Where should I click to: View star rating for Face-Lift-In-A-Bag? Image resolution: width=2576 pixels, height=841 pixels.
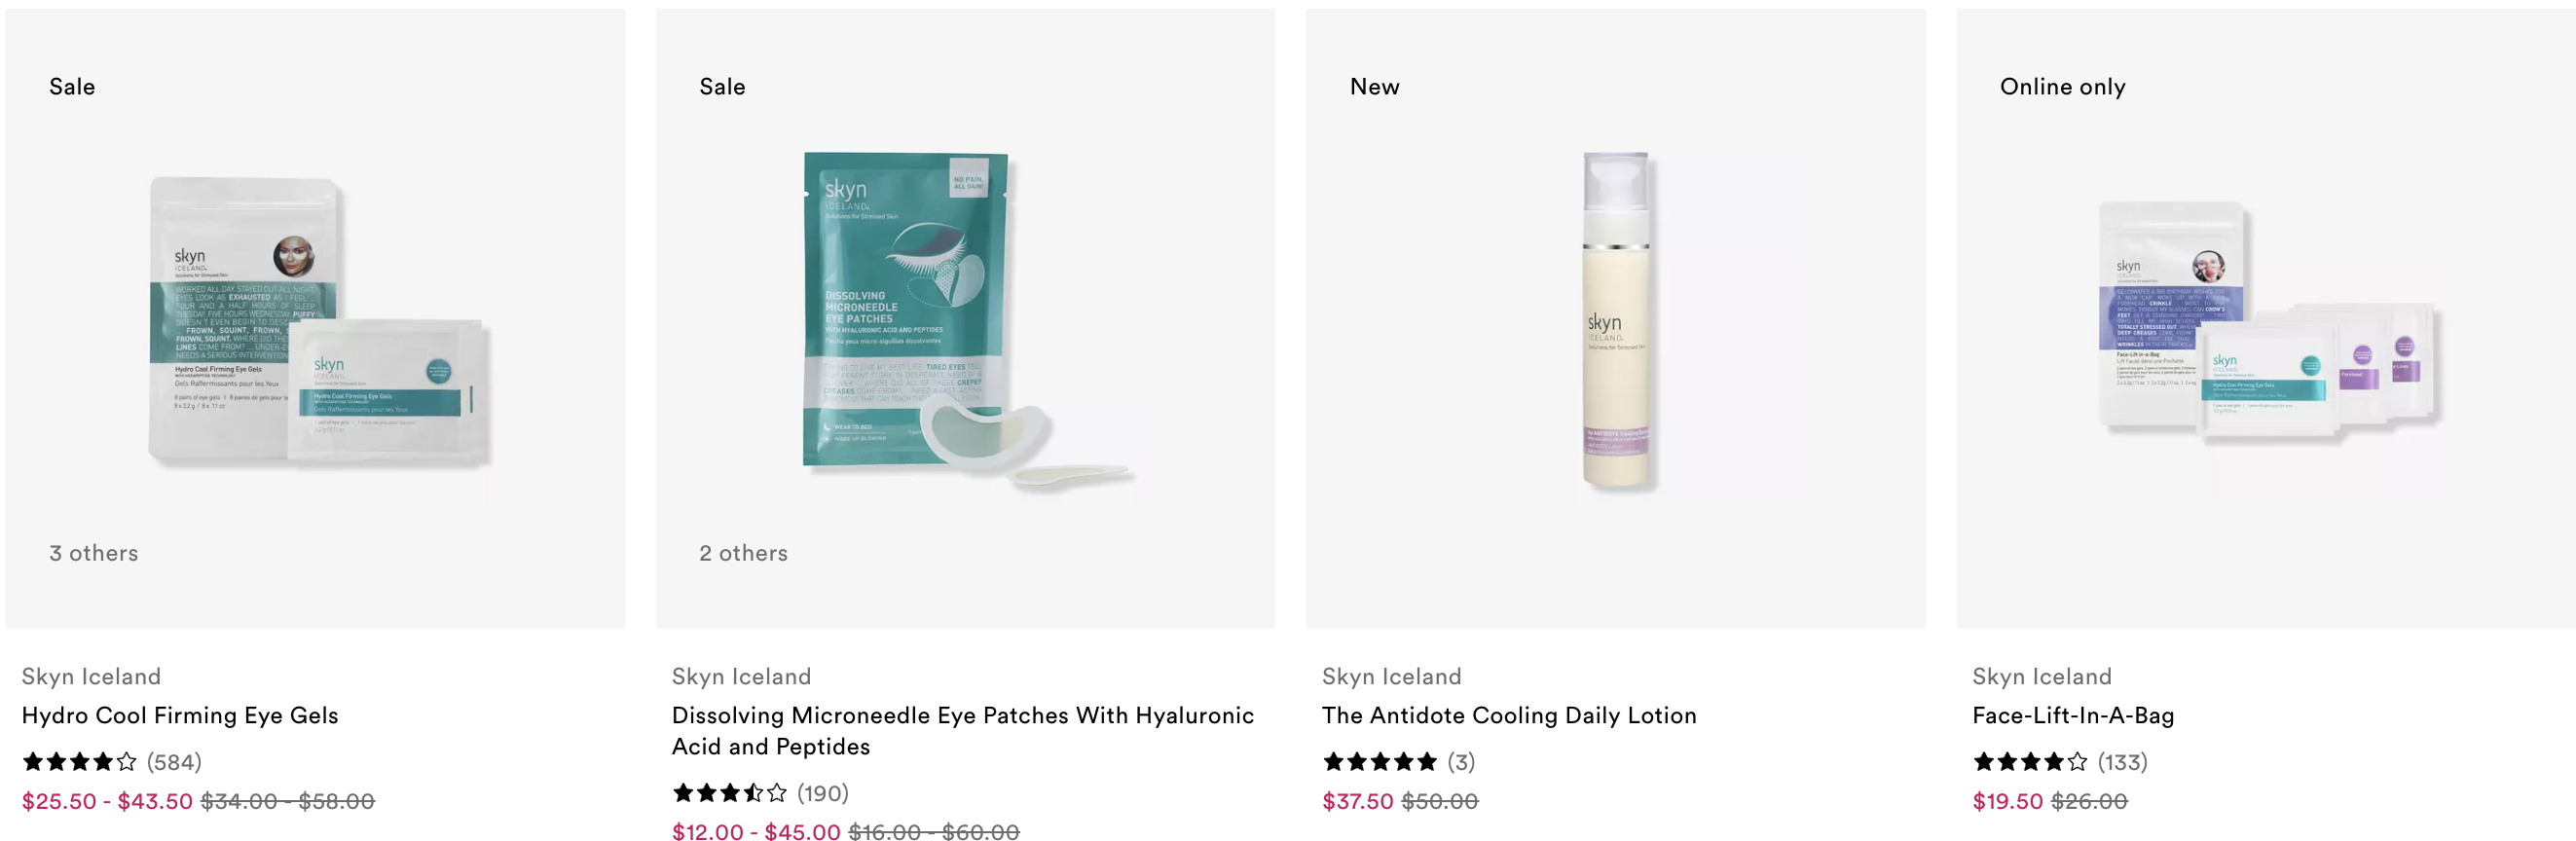[x=2030, y=762]
